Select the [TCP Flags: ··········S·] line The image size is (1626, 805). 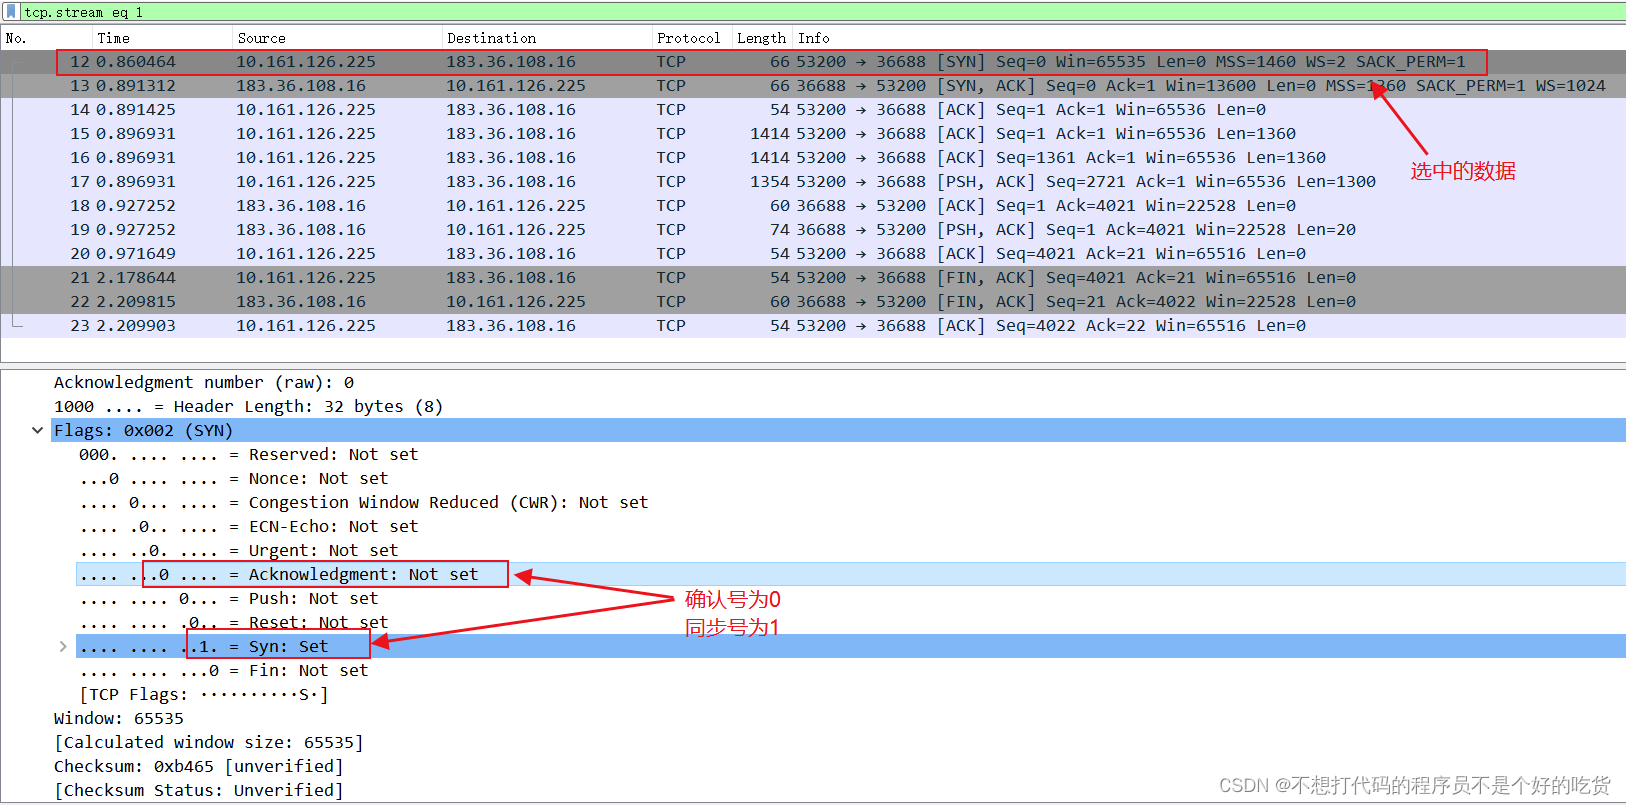pyautogui.click(x=203, y=695)
